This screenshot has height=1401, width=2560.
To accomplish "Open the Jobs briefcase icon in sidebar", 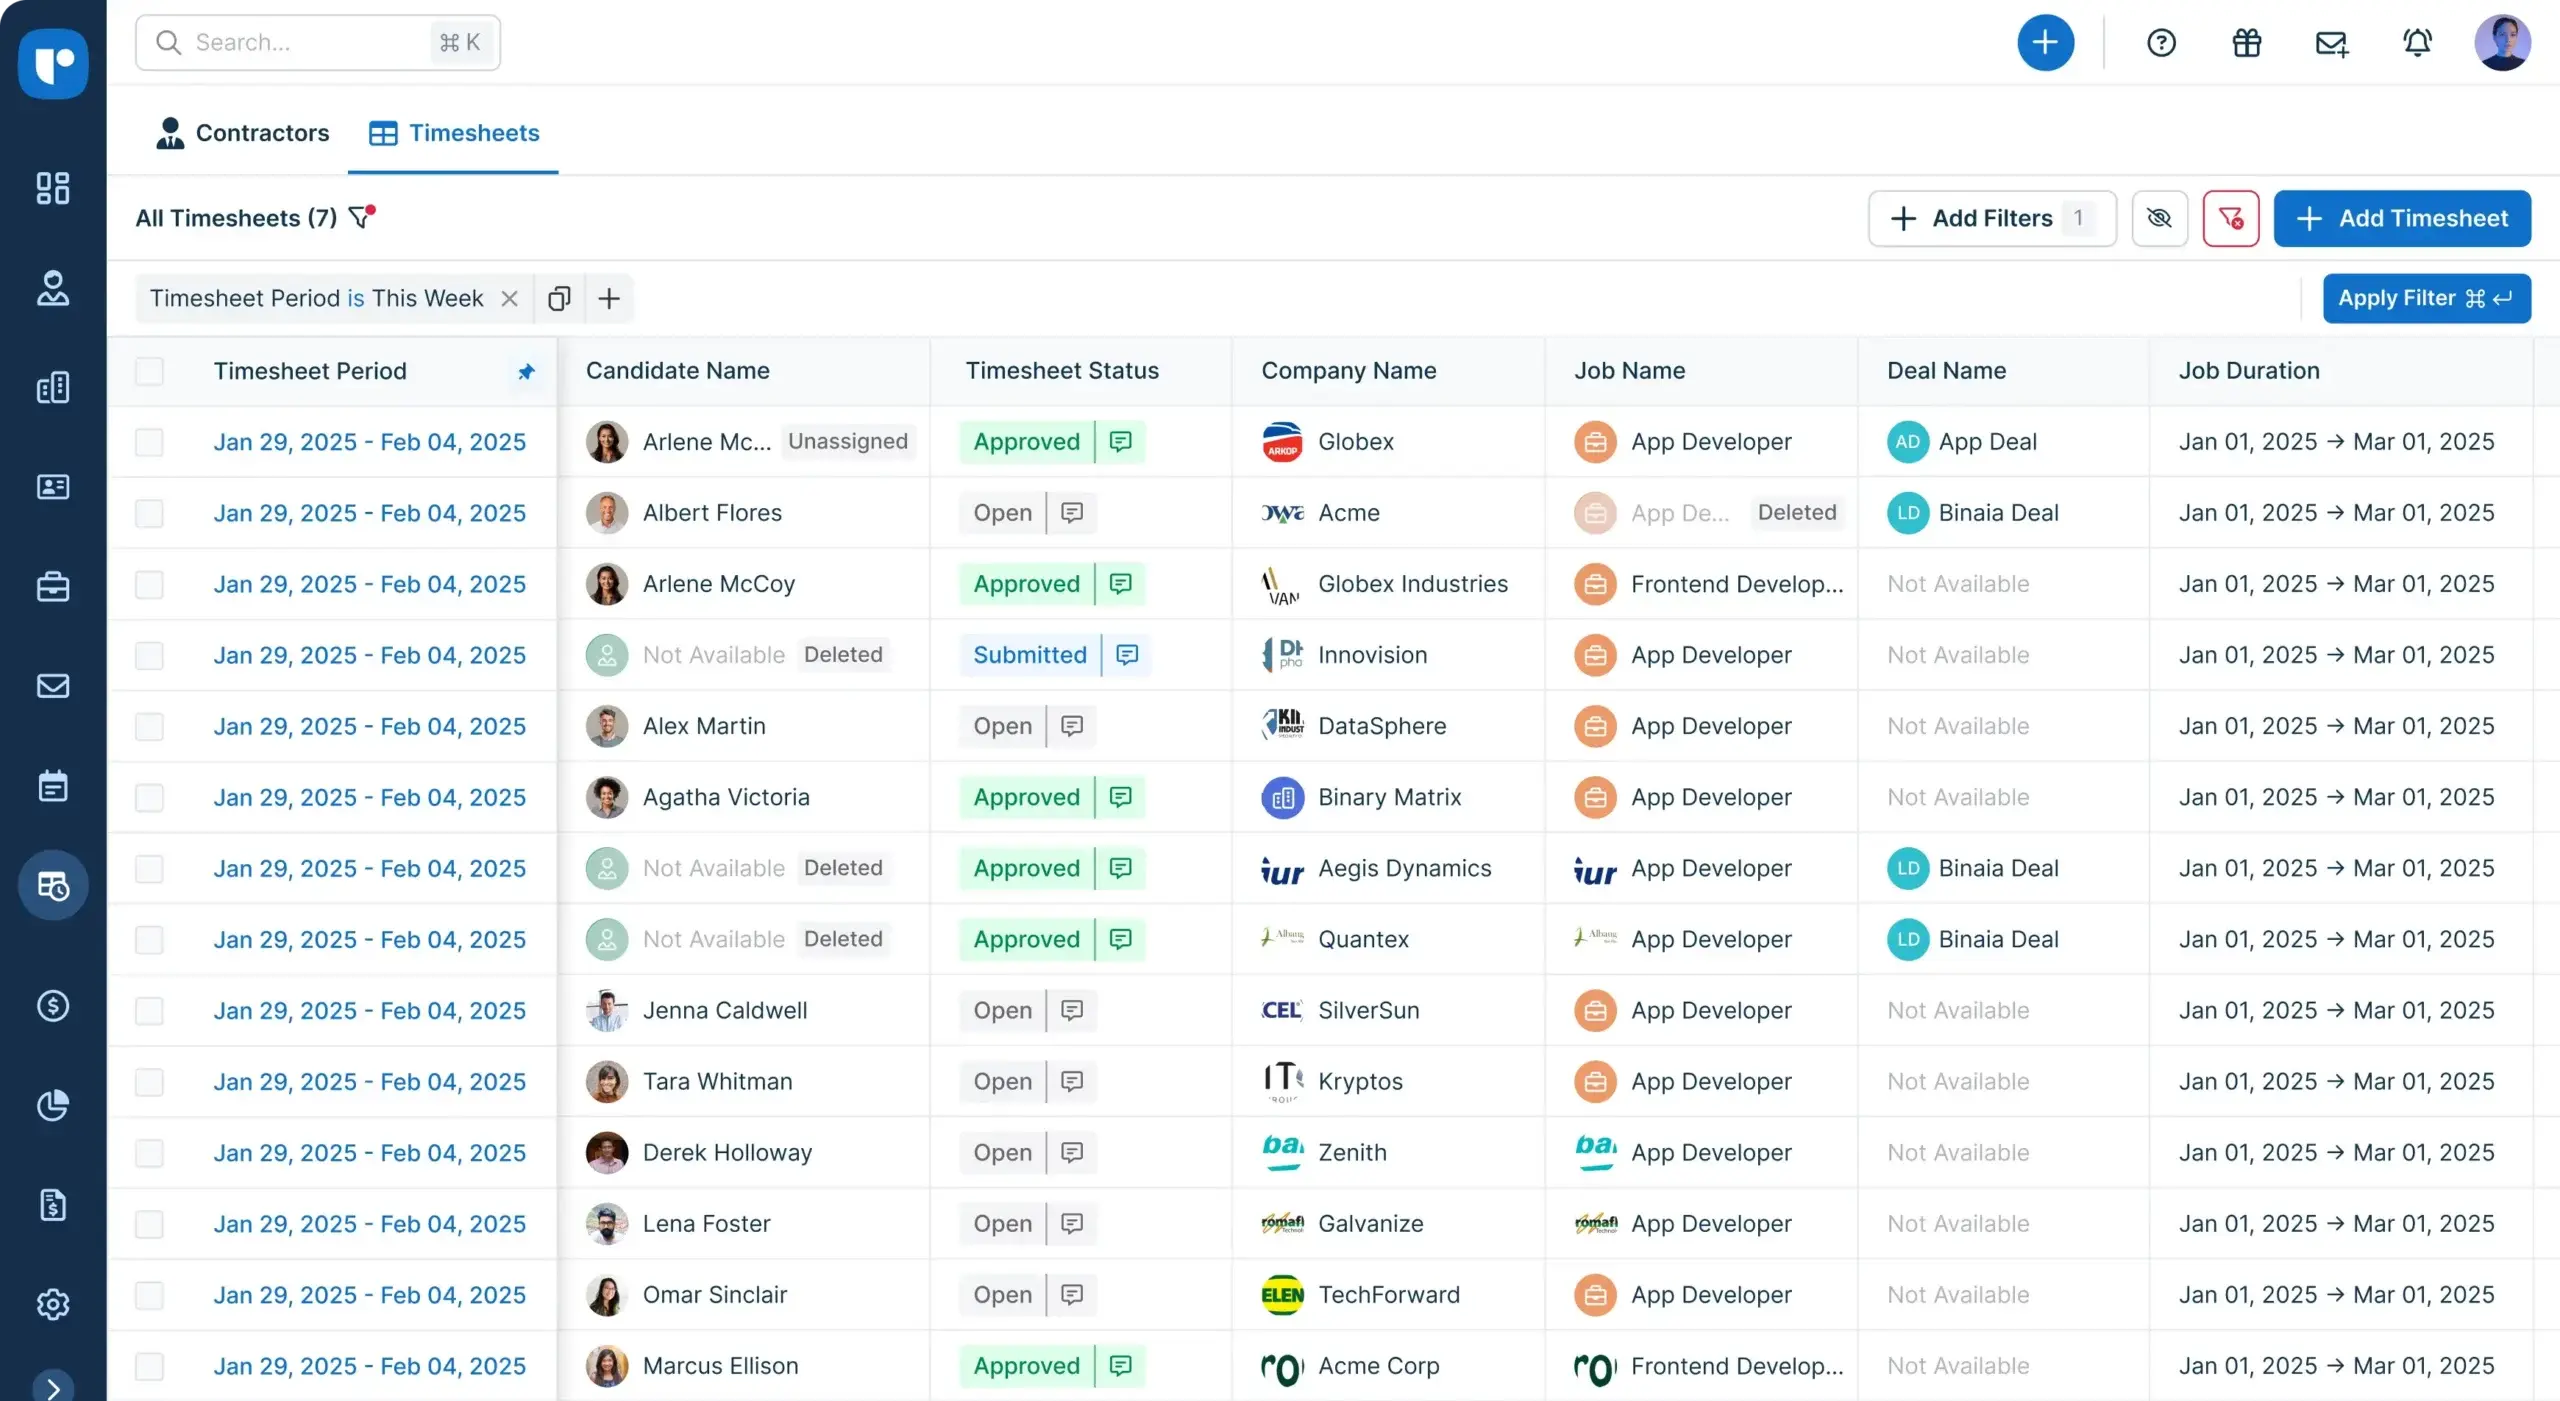I will tap(52, 587).
